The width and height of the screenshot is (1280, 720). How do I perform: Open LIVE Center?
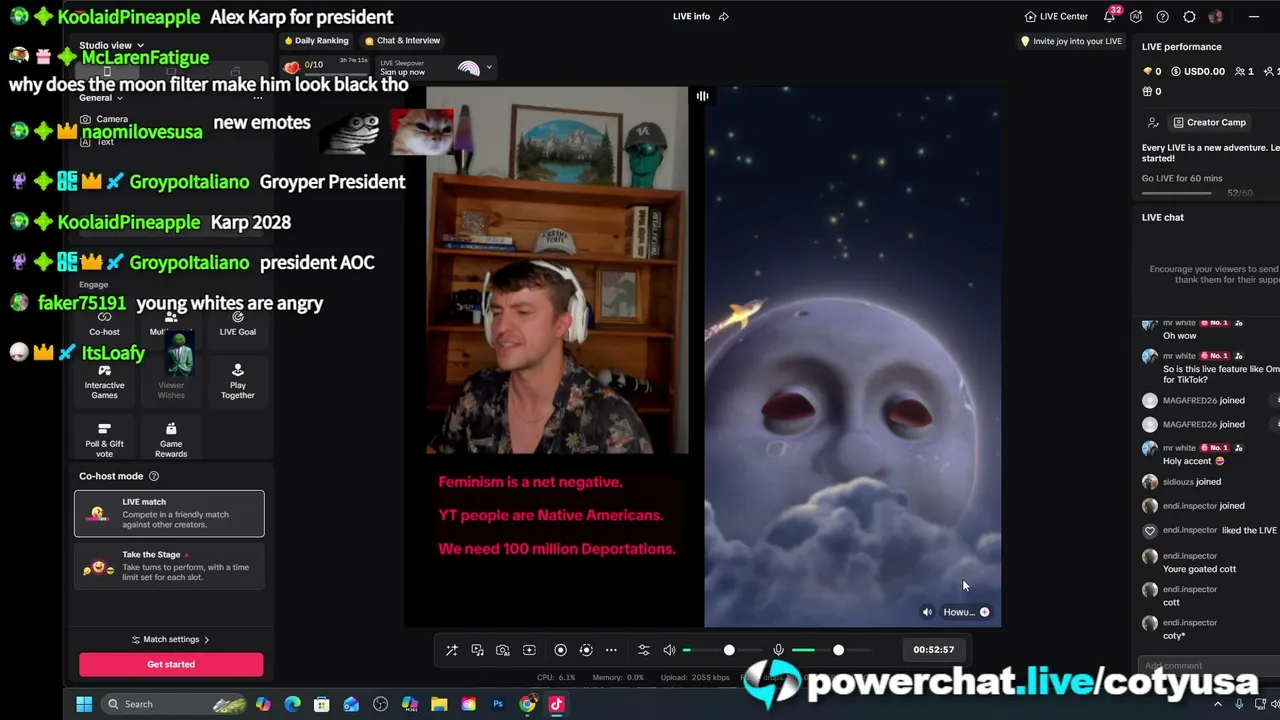pos(1056,16)
